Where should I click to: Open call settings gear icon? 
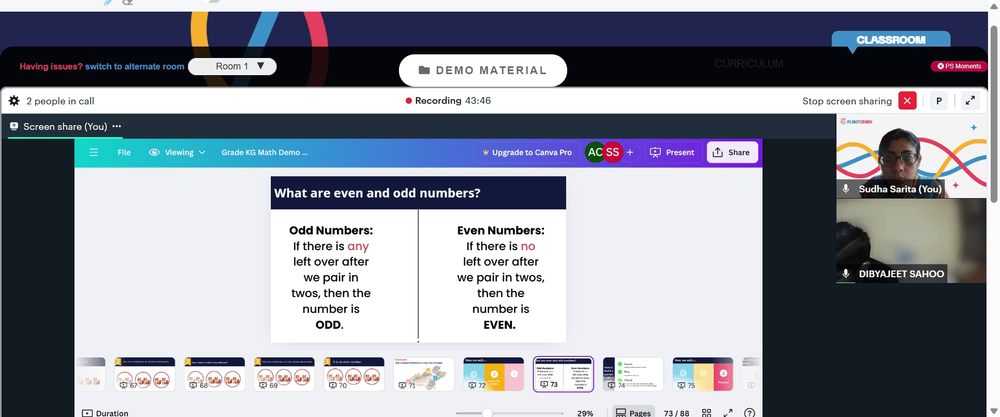click(14, 101)
